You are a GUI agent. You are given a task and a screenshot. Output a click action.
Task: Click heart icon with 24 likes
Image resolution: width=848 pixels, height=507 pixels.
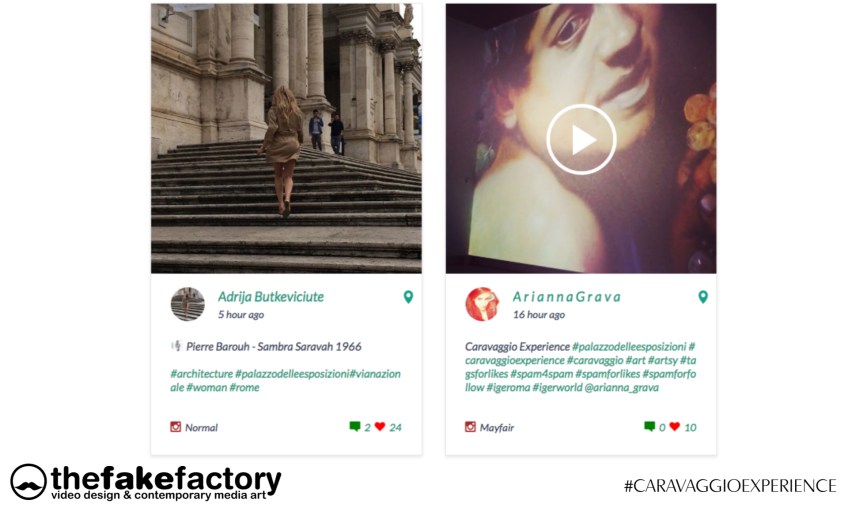click(x=380, y=426)
